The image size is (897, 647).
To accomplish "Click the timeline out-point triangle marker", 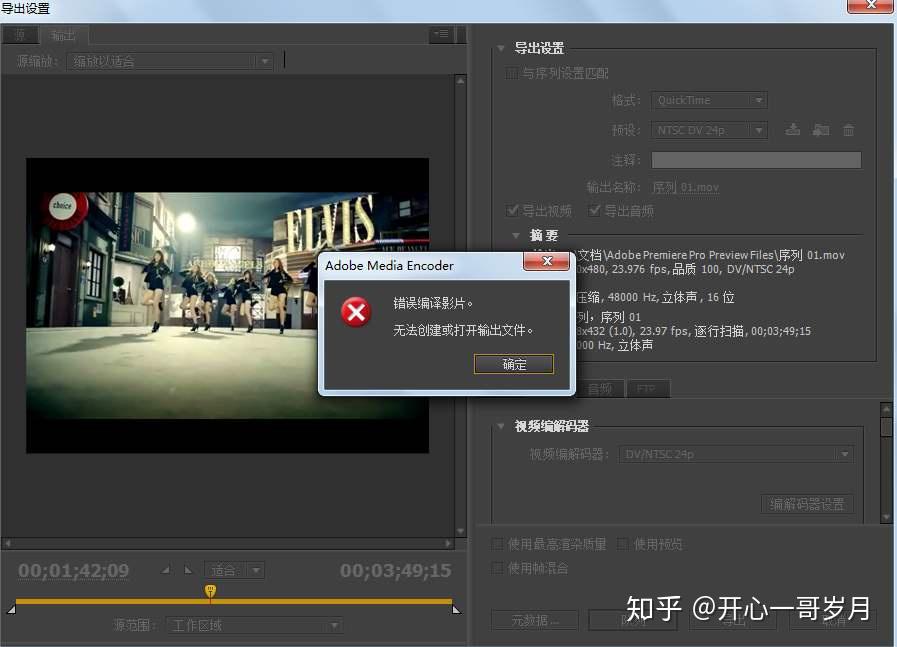I will coord(457,609).
